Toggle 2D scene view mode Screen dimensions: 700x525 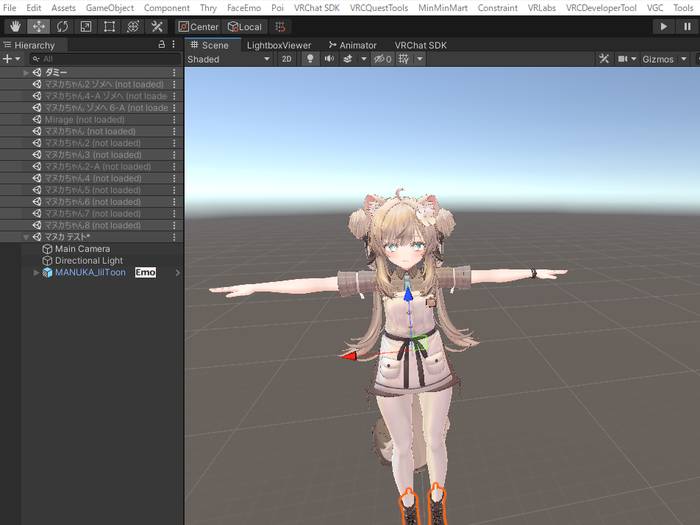click(x=287, y=59)
